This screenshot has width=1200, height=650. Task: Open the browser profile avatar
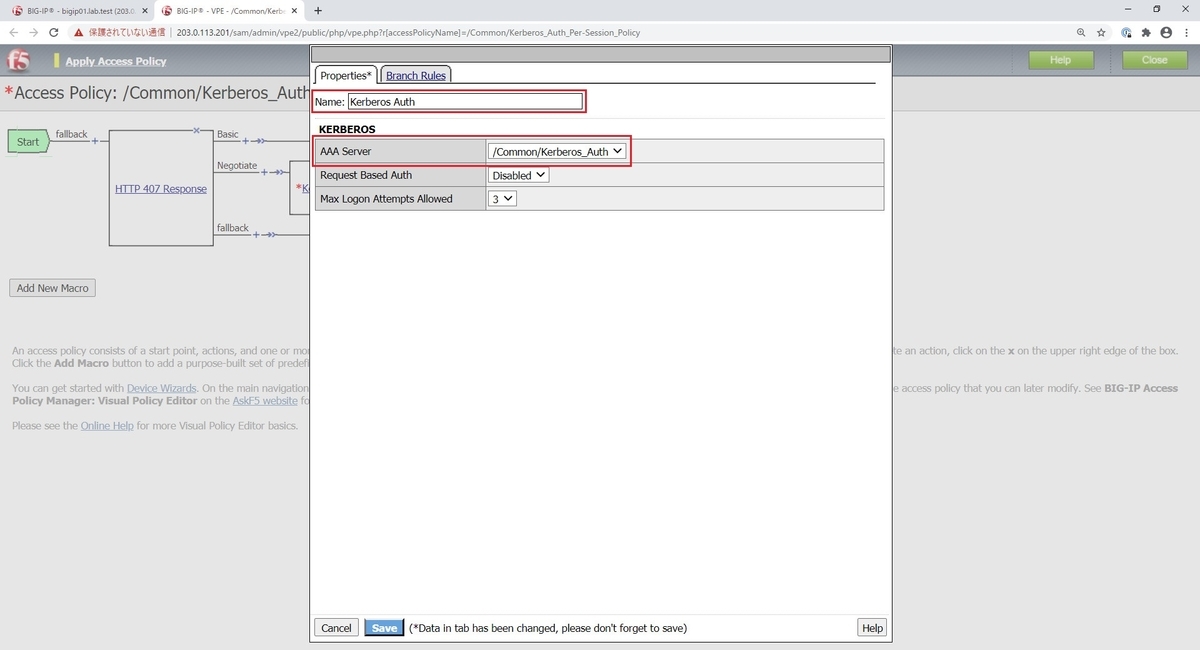[1166, 32]
